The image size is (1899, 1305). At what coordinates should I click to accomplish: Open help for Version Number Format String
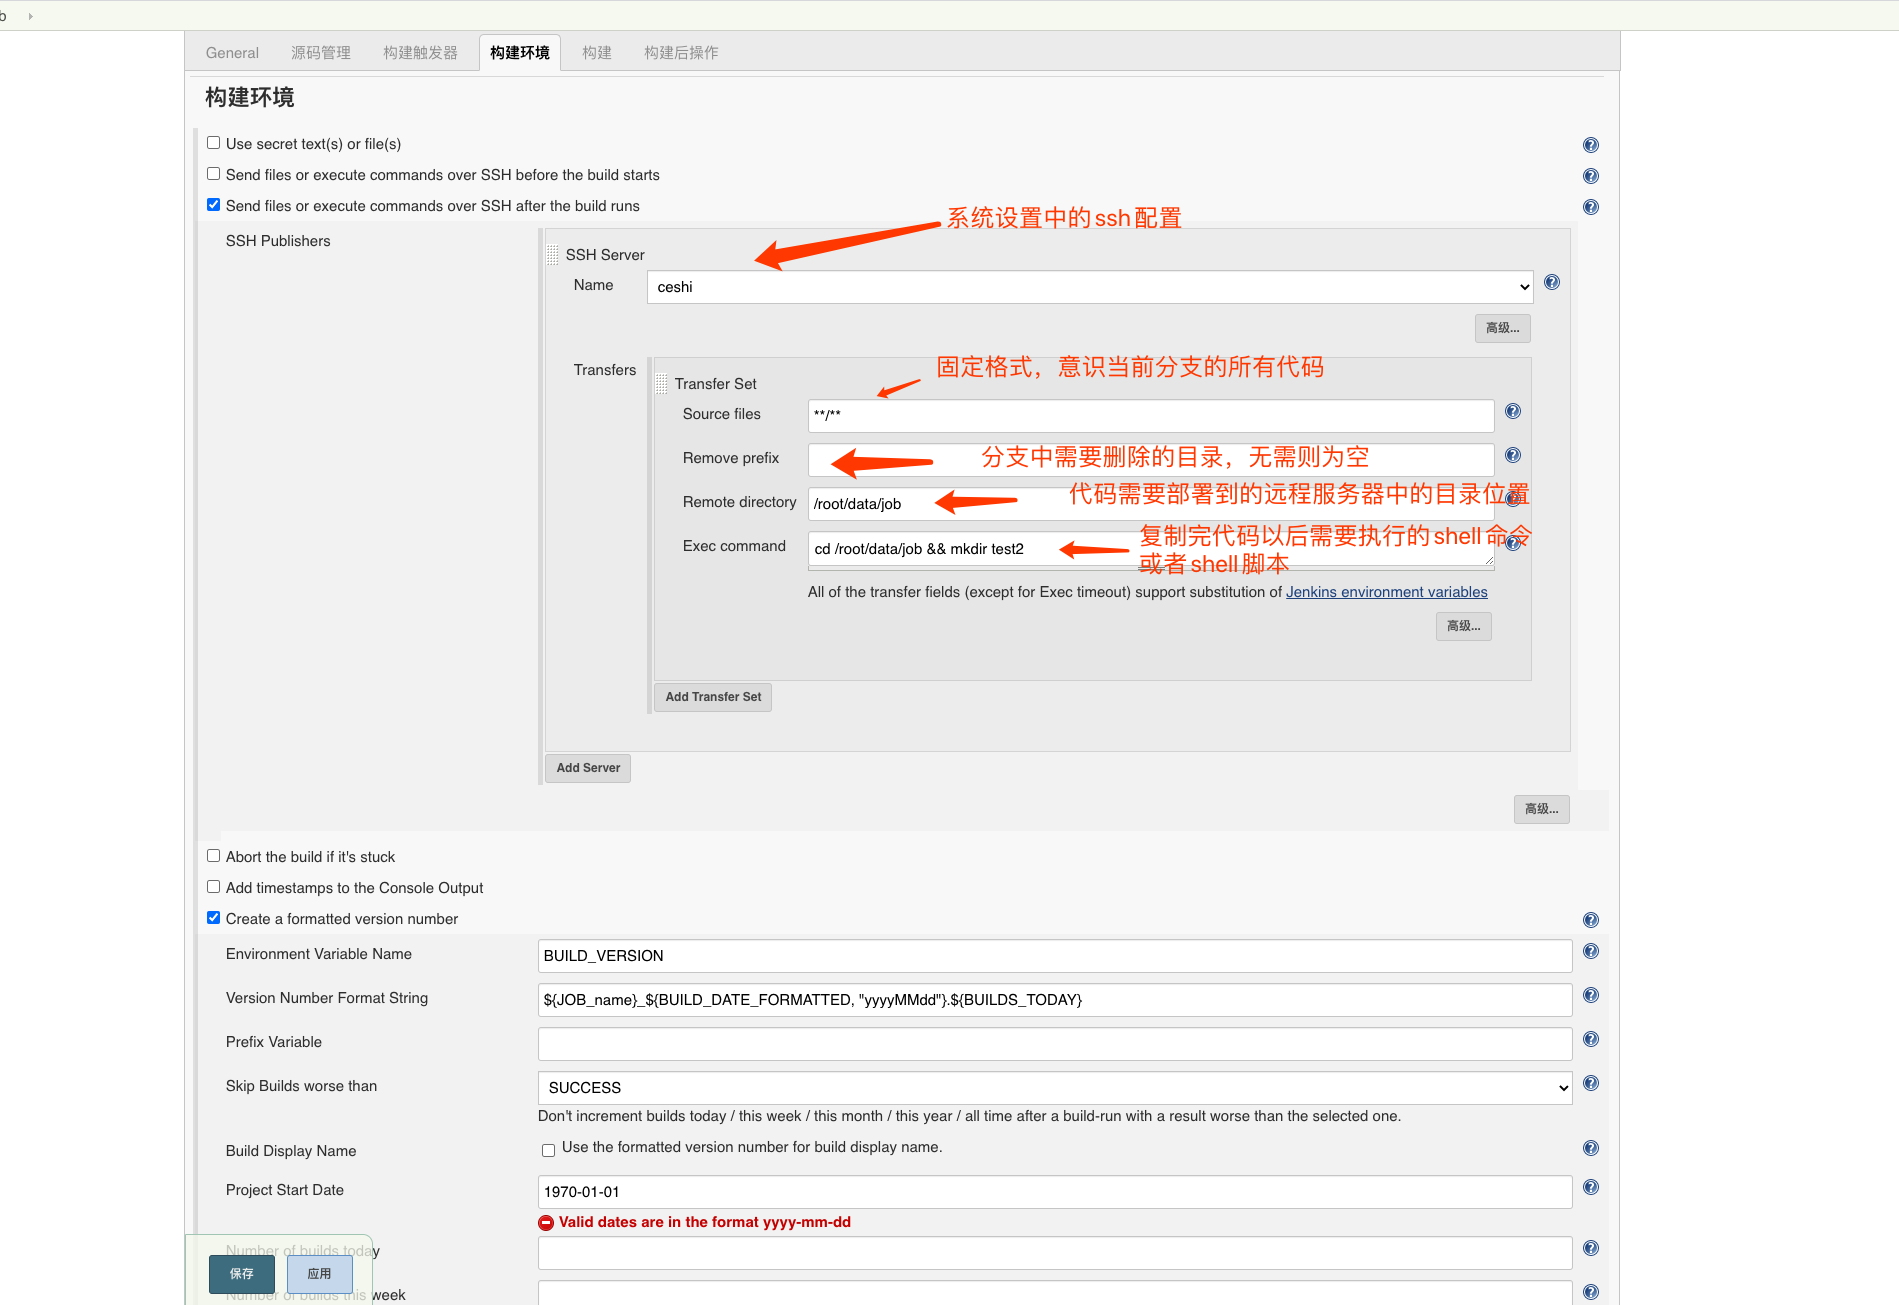tap(1590, 995)
